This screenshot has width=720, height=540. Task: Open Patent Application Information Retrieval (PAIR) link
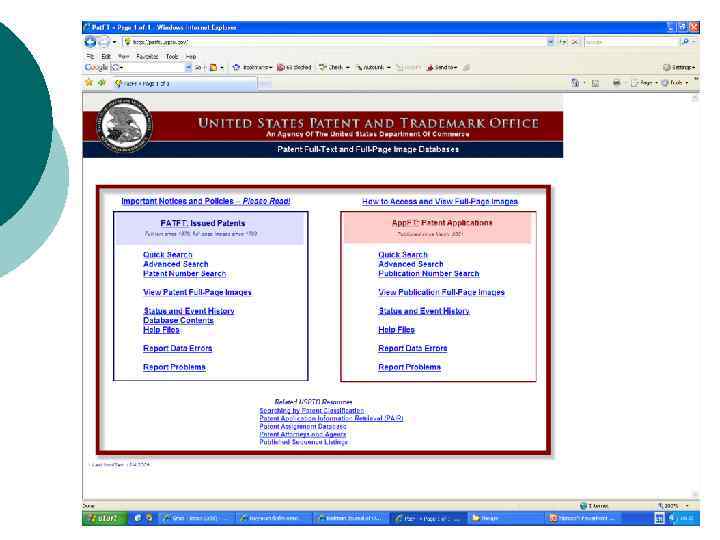(x=331, y=418)
